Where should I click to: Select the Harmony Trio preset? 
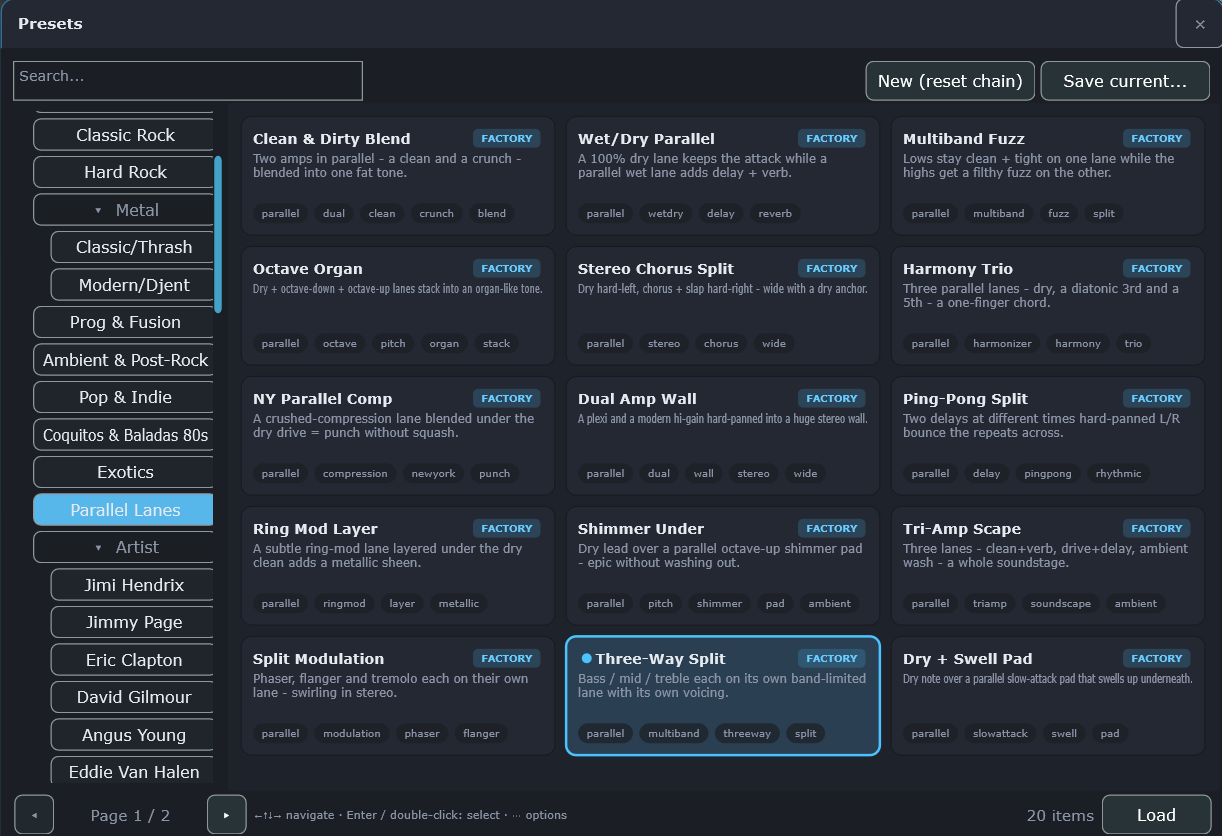[x=1048, y=306]
